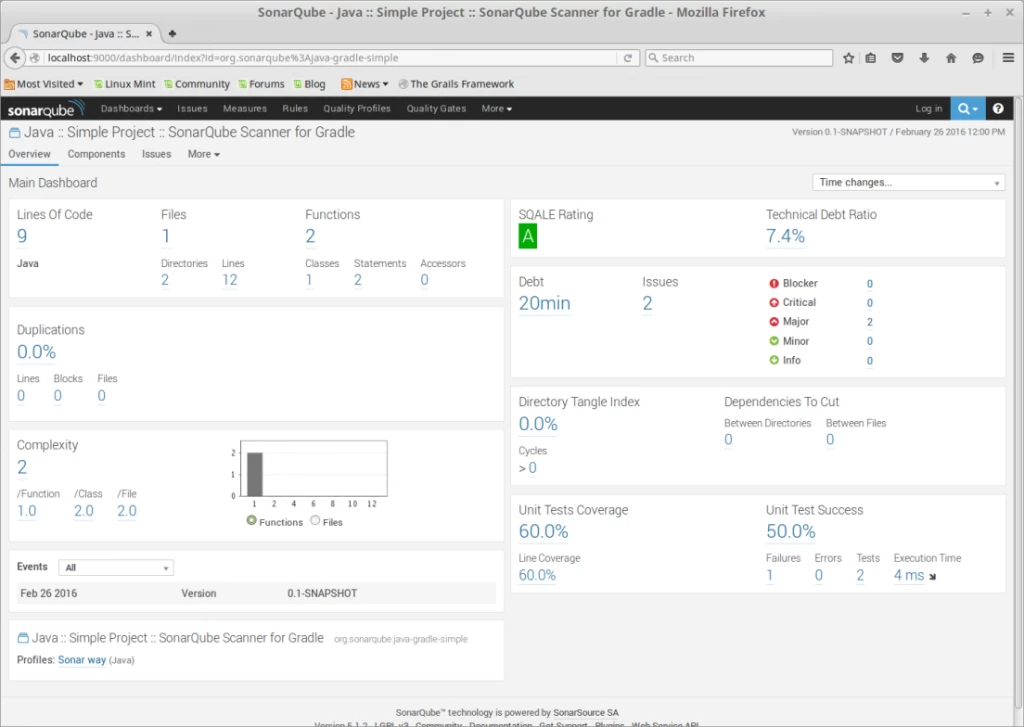Viewport: 1024px width, 727px height.
Task: Open Rules in the top navigation
Action: click(295, 108)
